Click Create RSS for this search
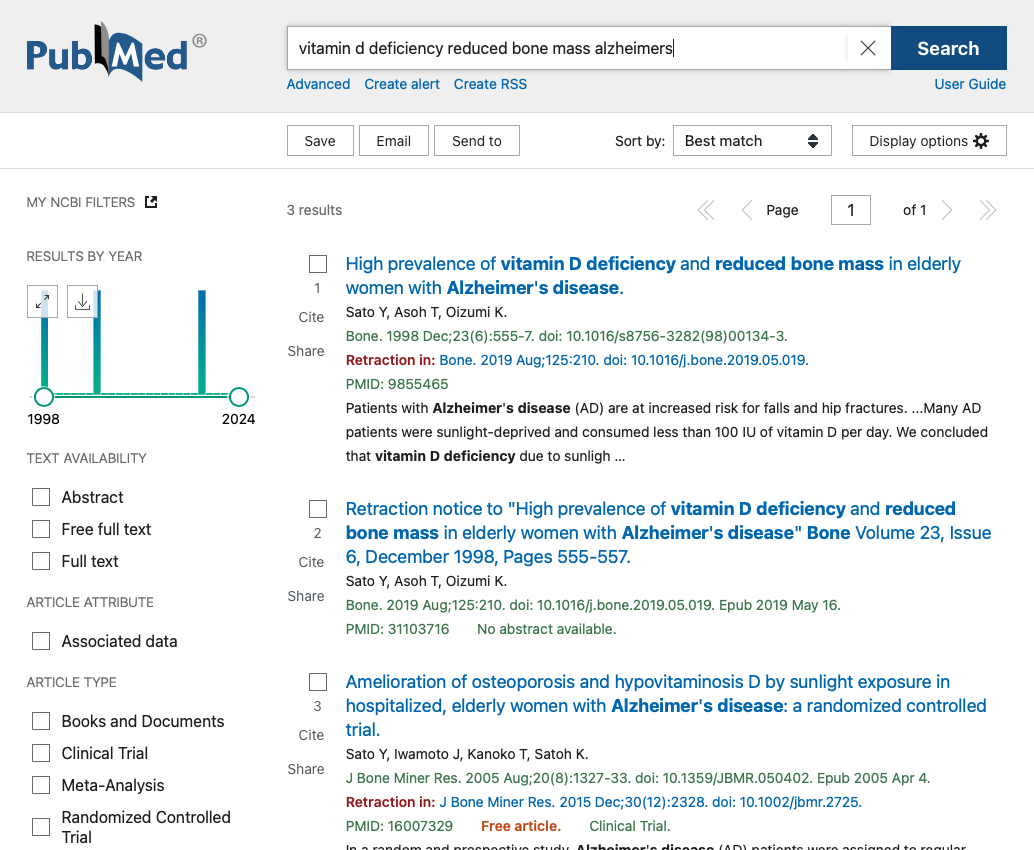Image resolution: width=1034 pixels, height=850 pixels. 490,84
